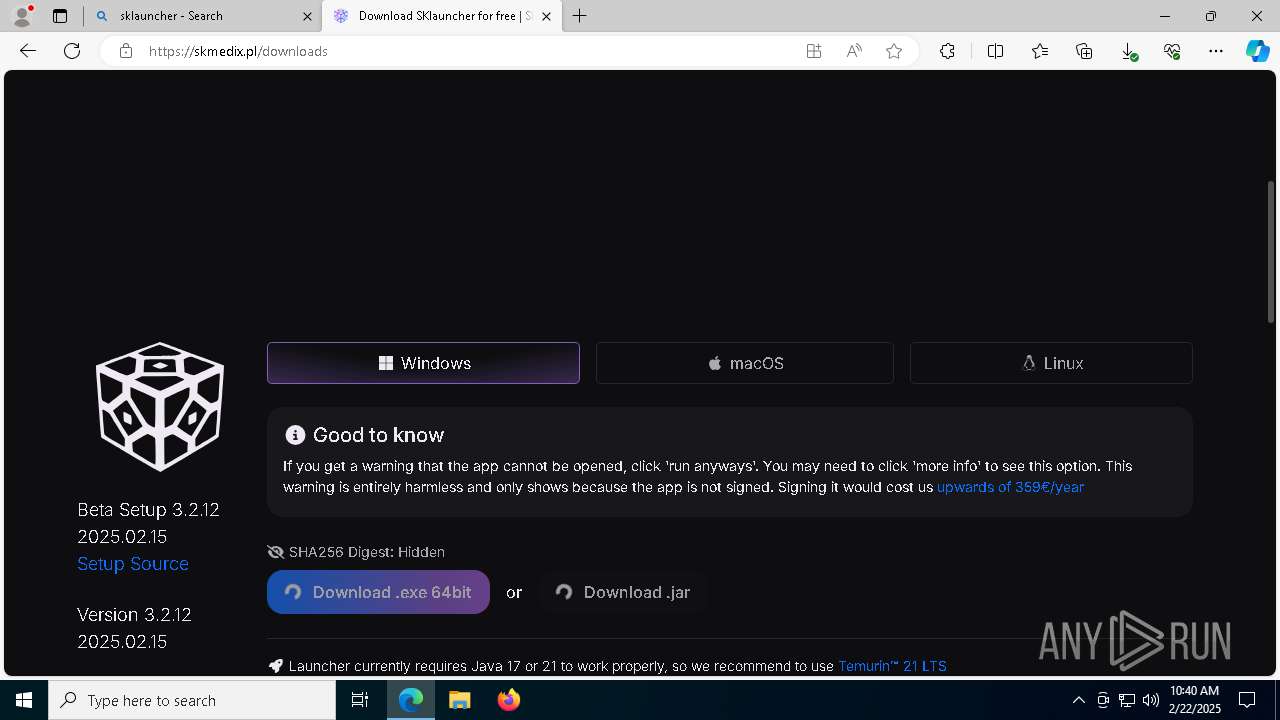Start Read Aloud from address bar
1280x720 pixels.
click(x=854, y=51)
